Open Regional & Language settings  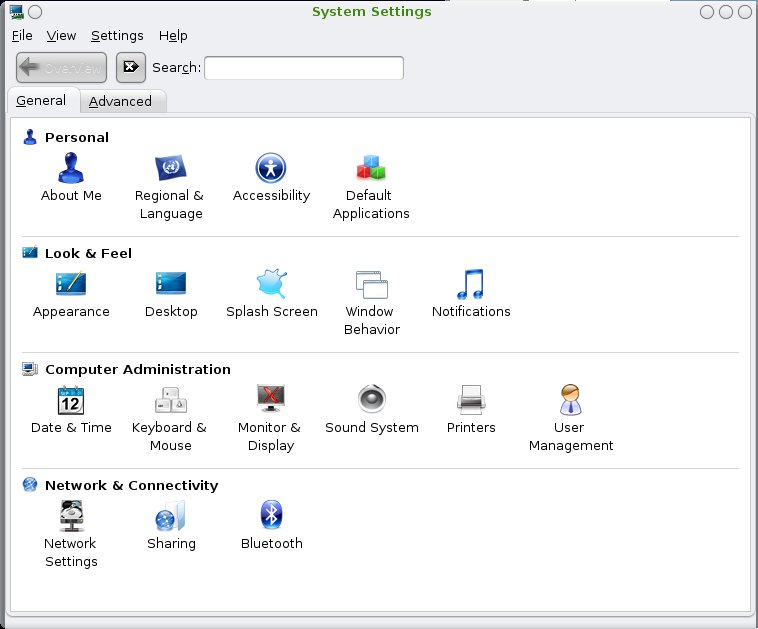point(171,169)
